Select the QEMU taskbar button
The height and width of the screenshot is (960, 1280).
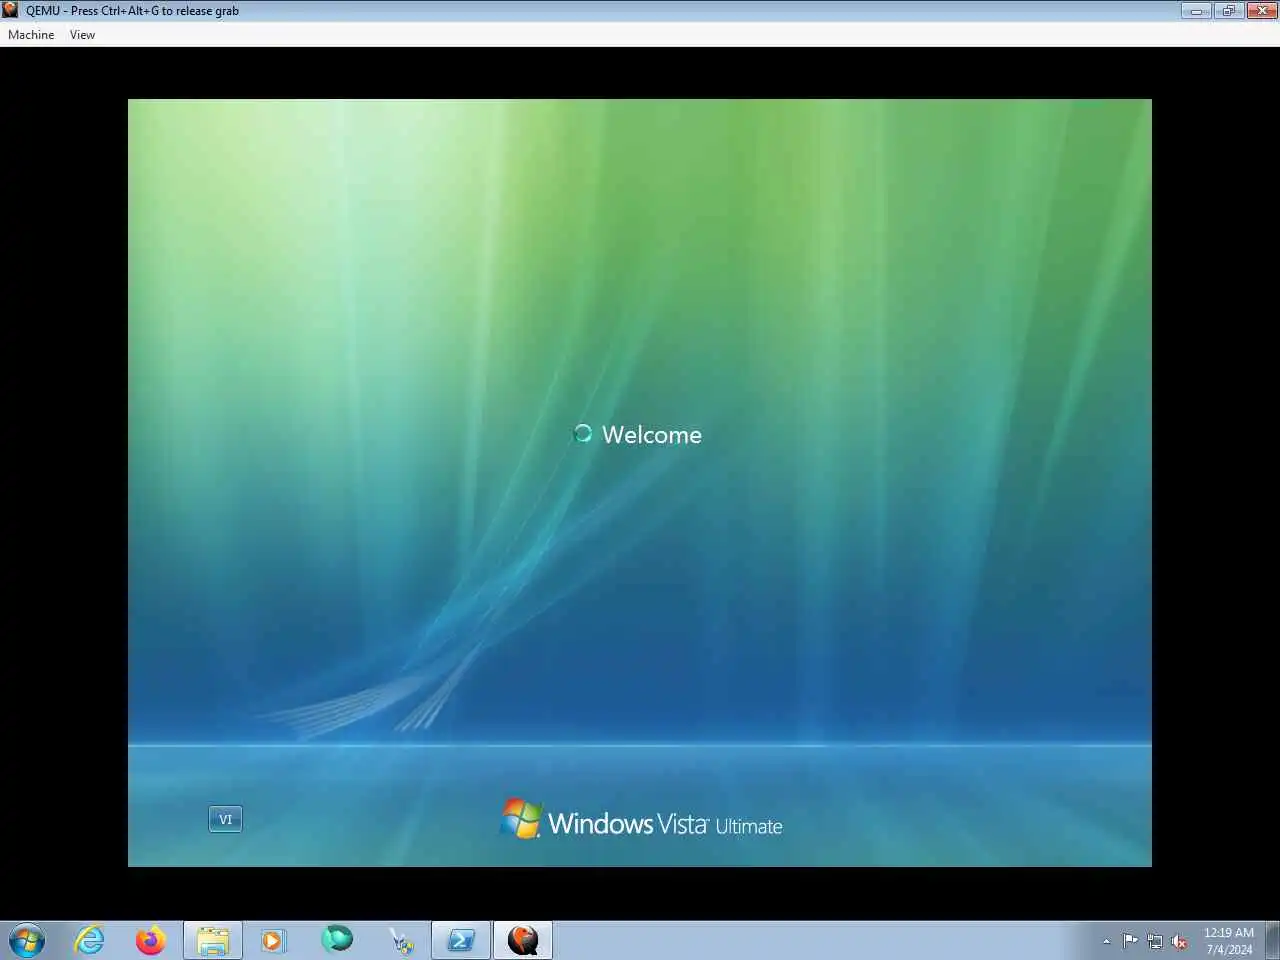[x=523, y=941]
